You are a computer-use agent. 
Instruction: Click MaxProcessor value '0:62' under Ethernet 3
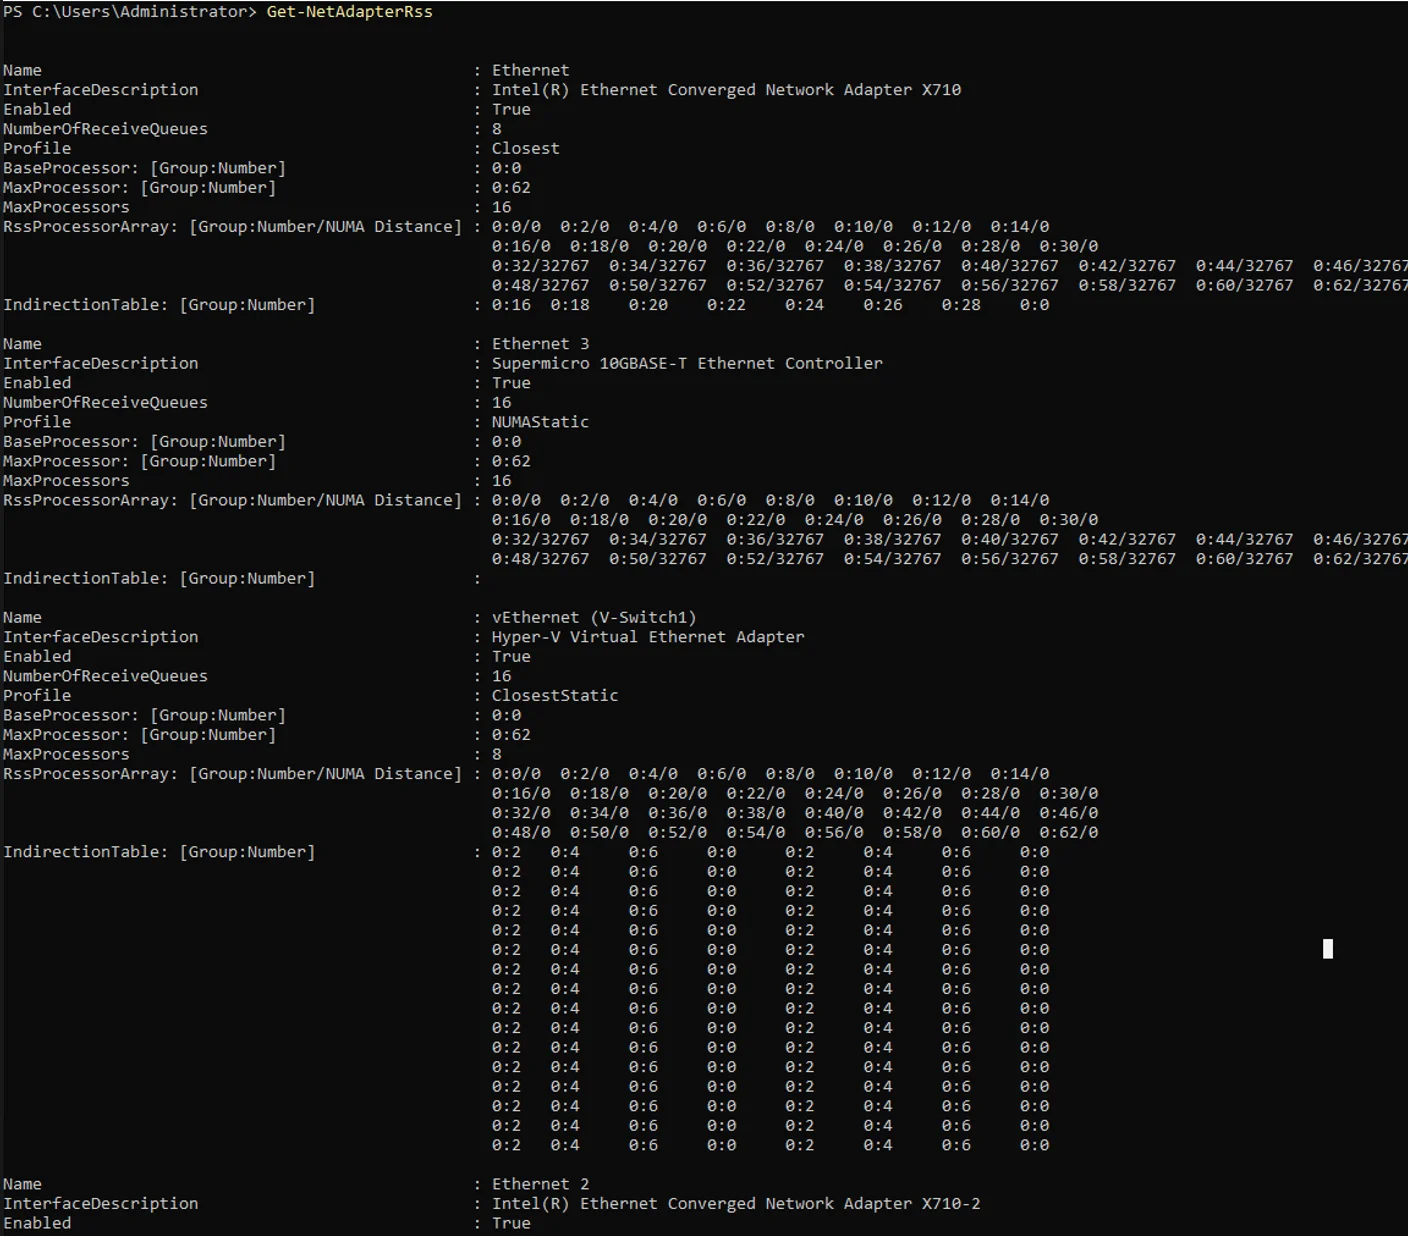click(x=511, y=461)
